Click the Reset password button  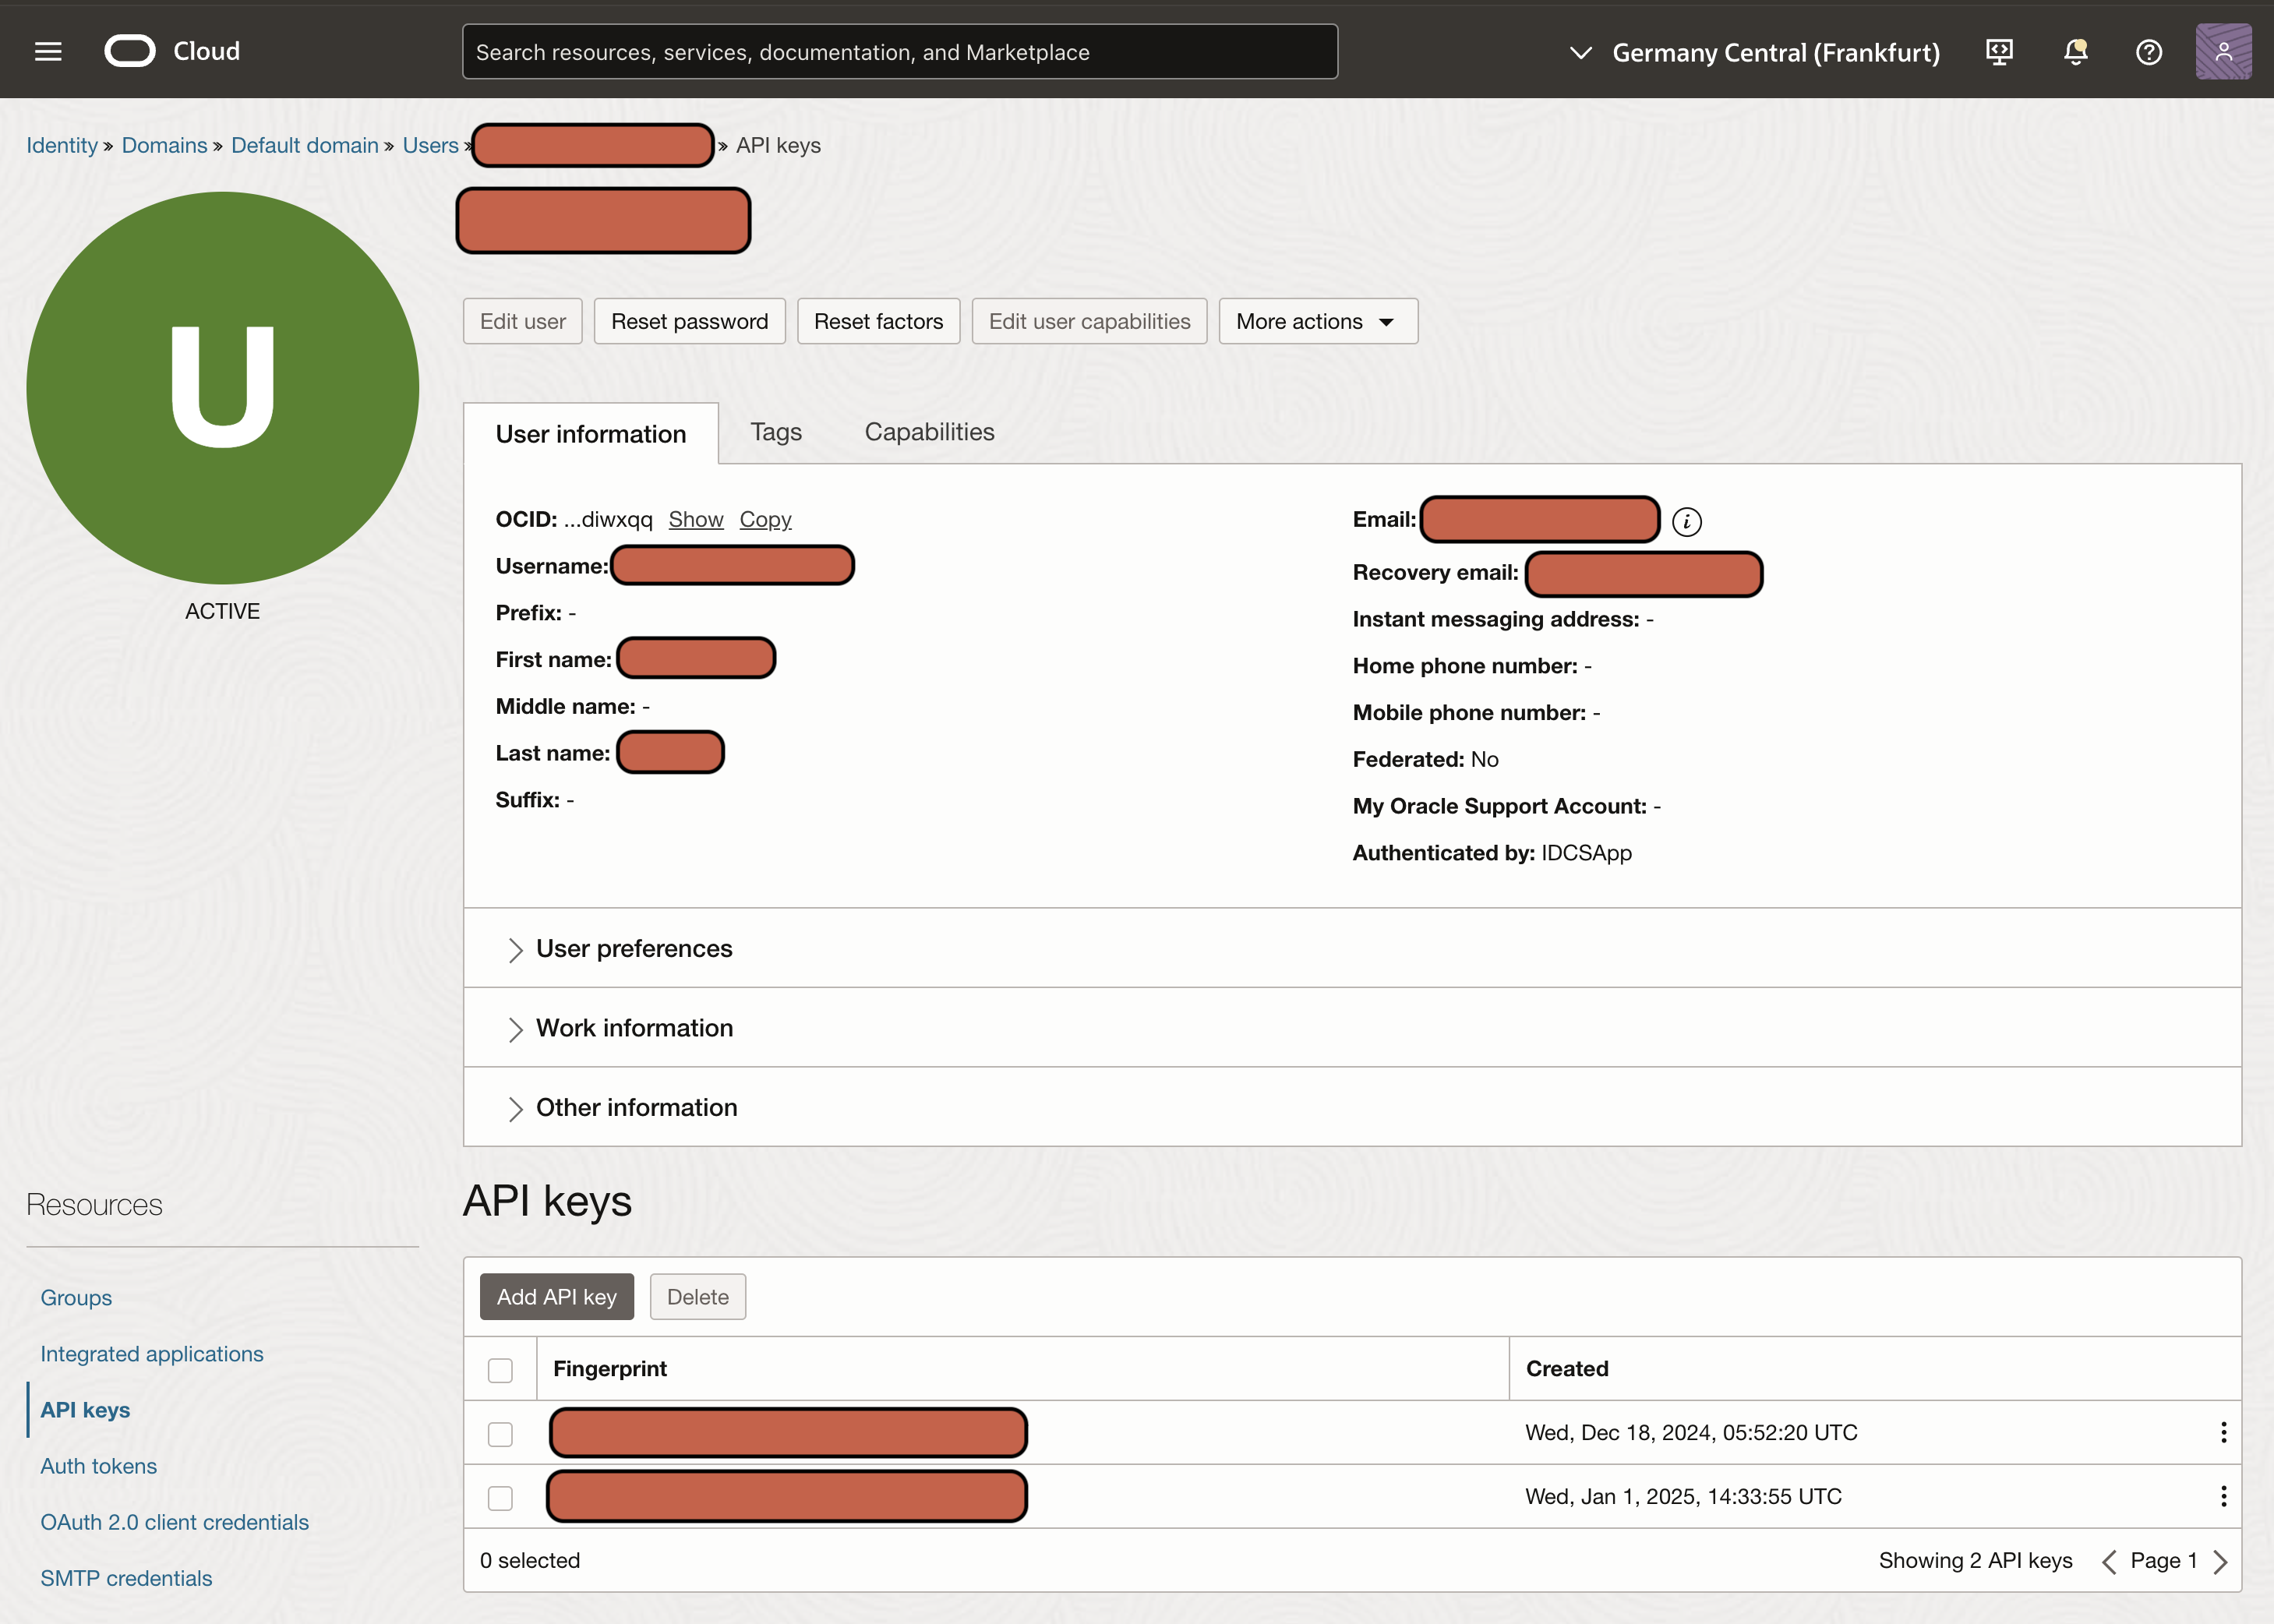pyautogui.click(x=689, y=321)
